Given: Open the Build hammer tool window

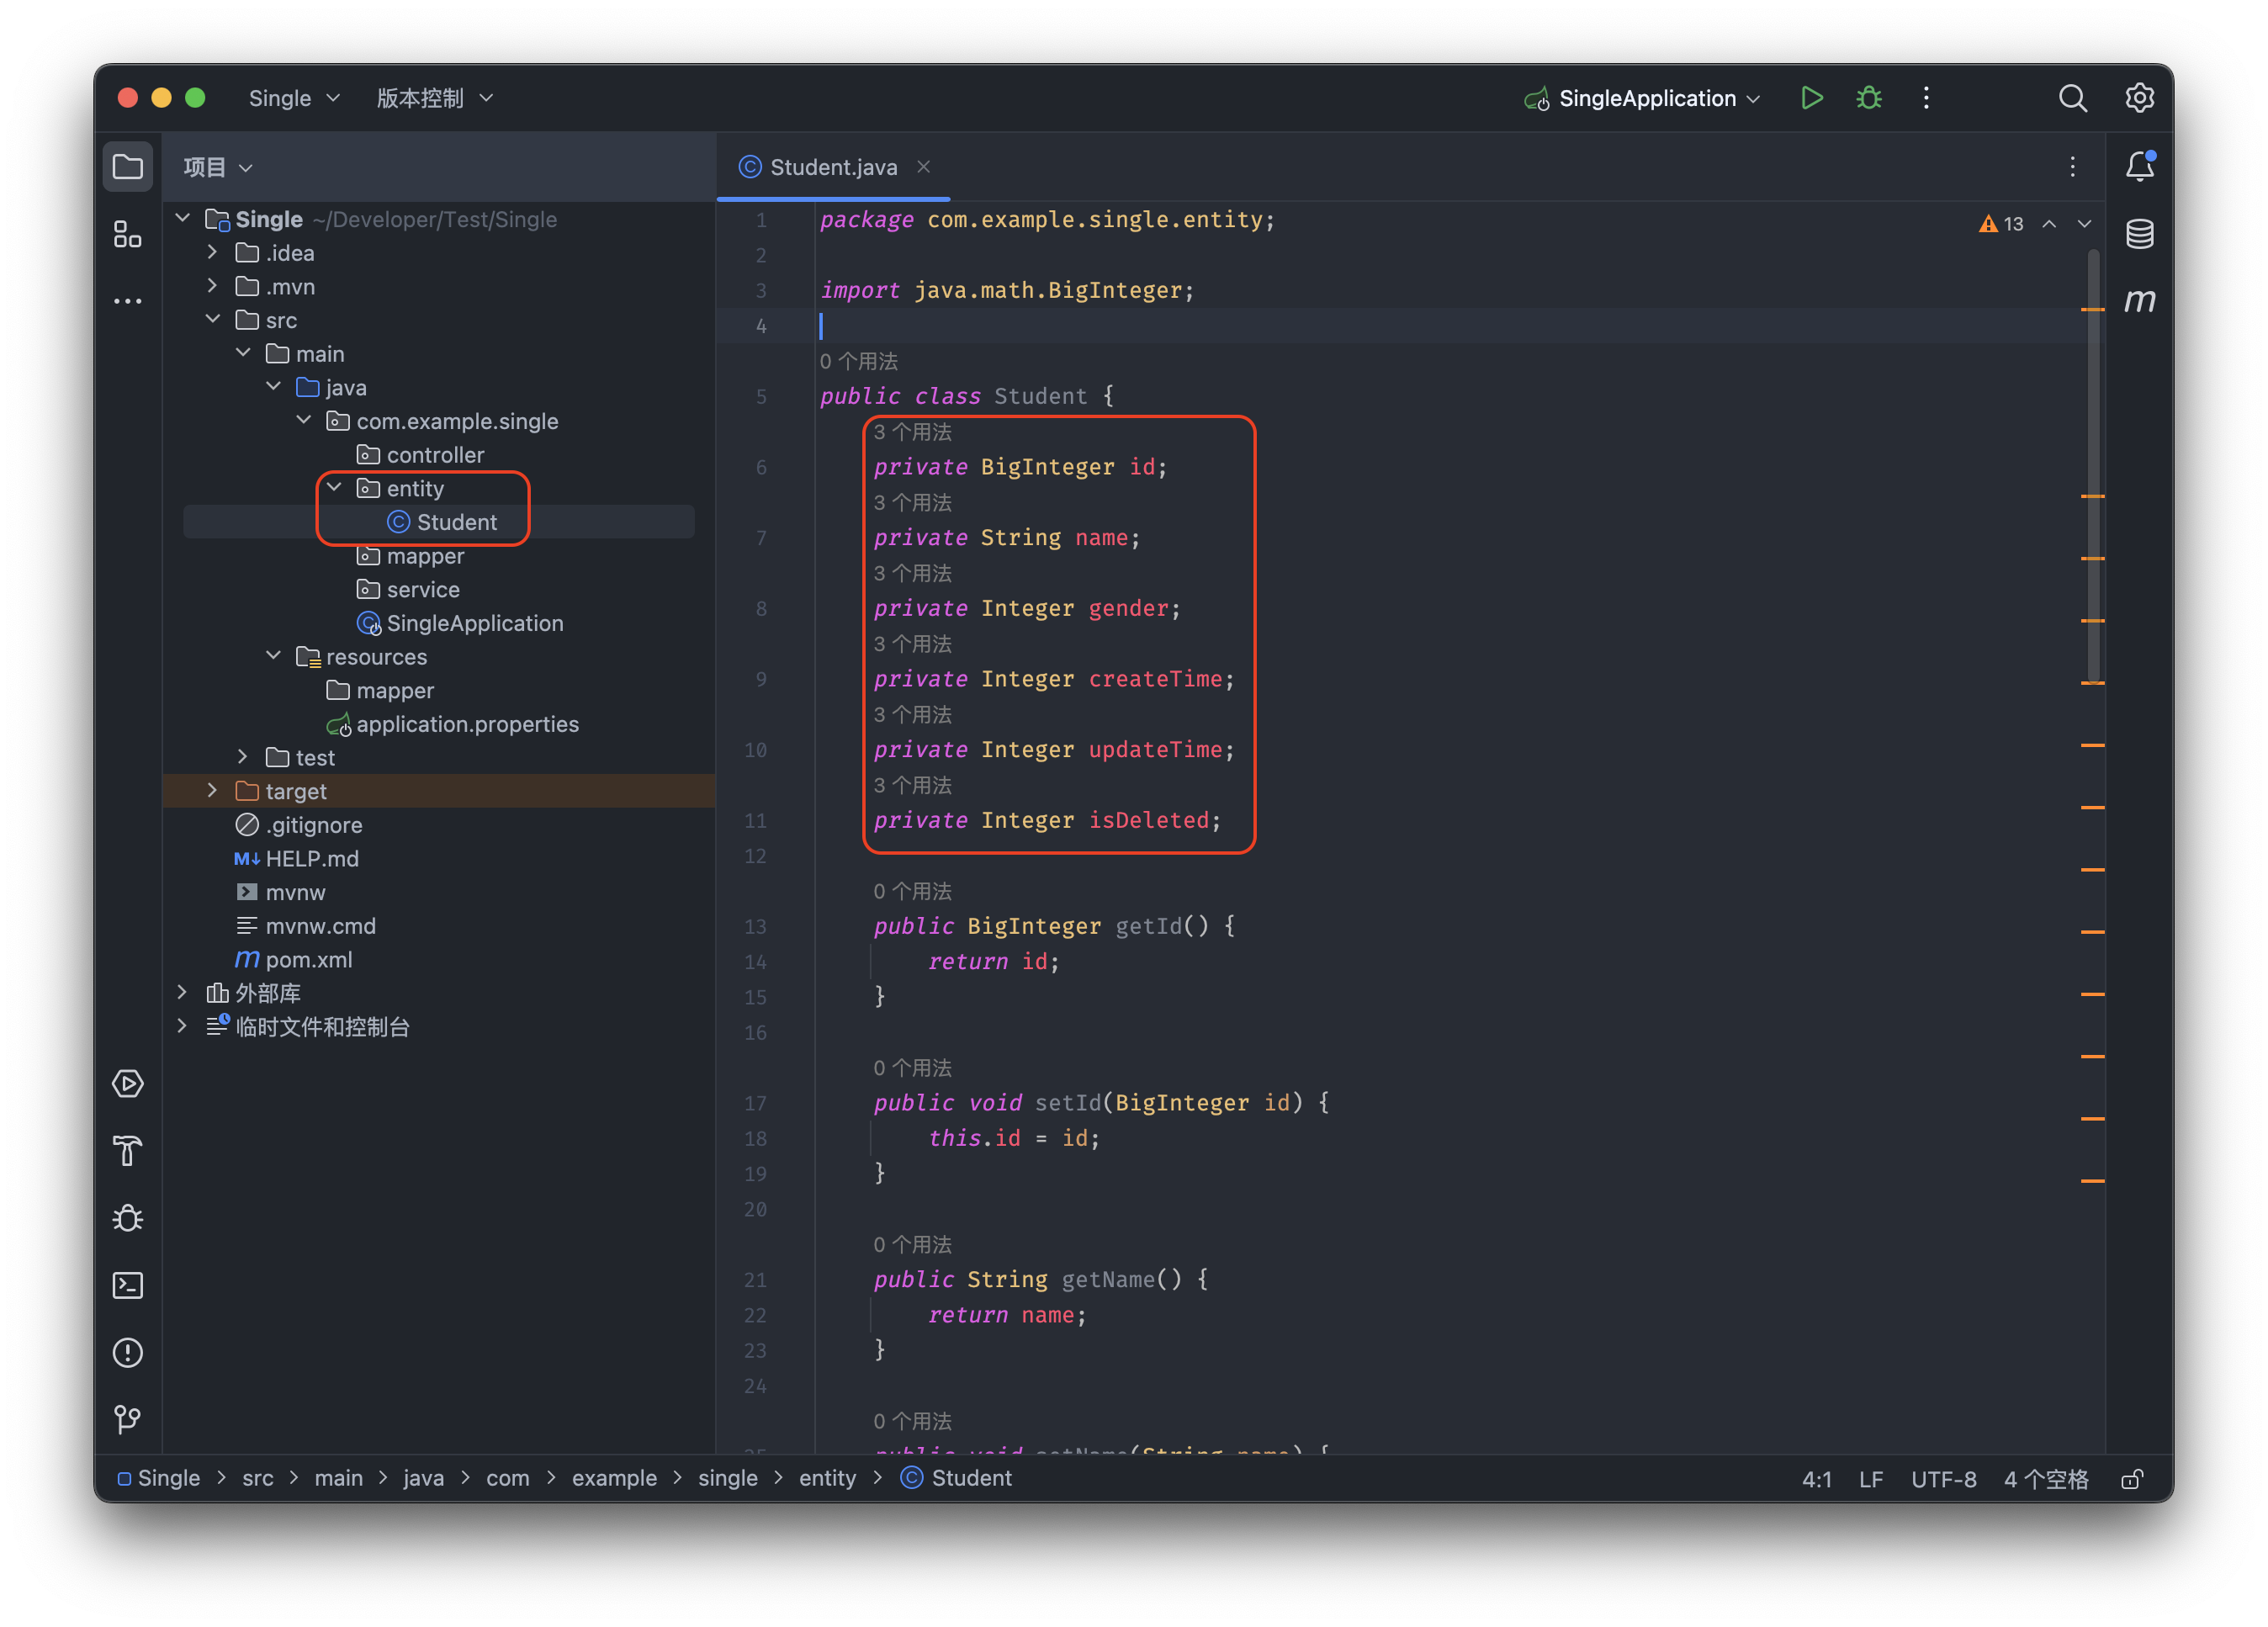Looking at the screenshot, I should [x=127, y=1151].
